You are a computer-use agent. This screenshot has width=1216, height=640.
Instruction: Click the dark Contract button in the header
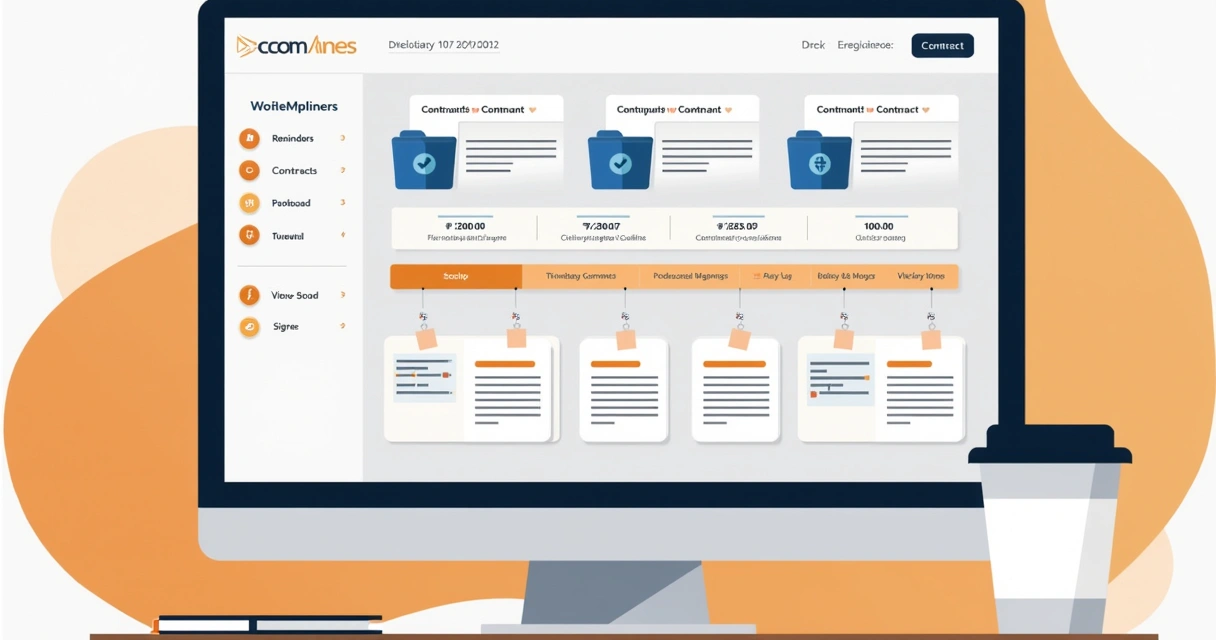pos(942,46)
